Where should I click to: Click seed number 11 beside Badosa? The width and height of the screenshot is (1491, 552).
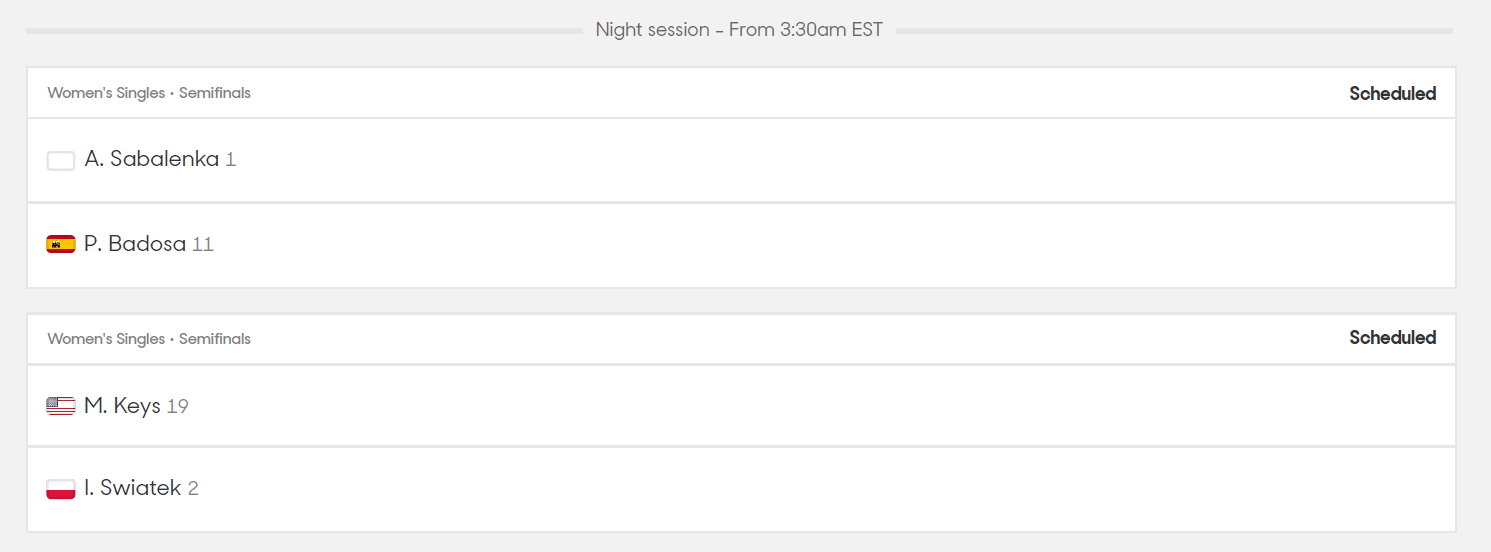coord(203,244)
